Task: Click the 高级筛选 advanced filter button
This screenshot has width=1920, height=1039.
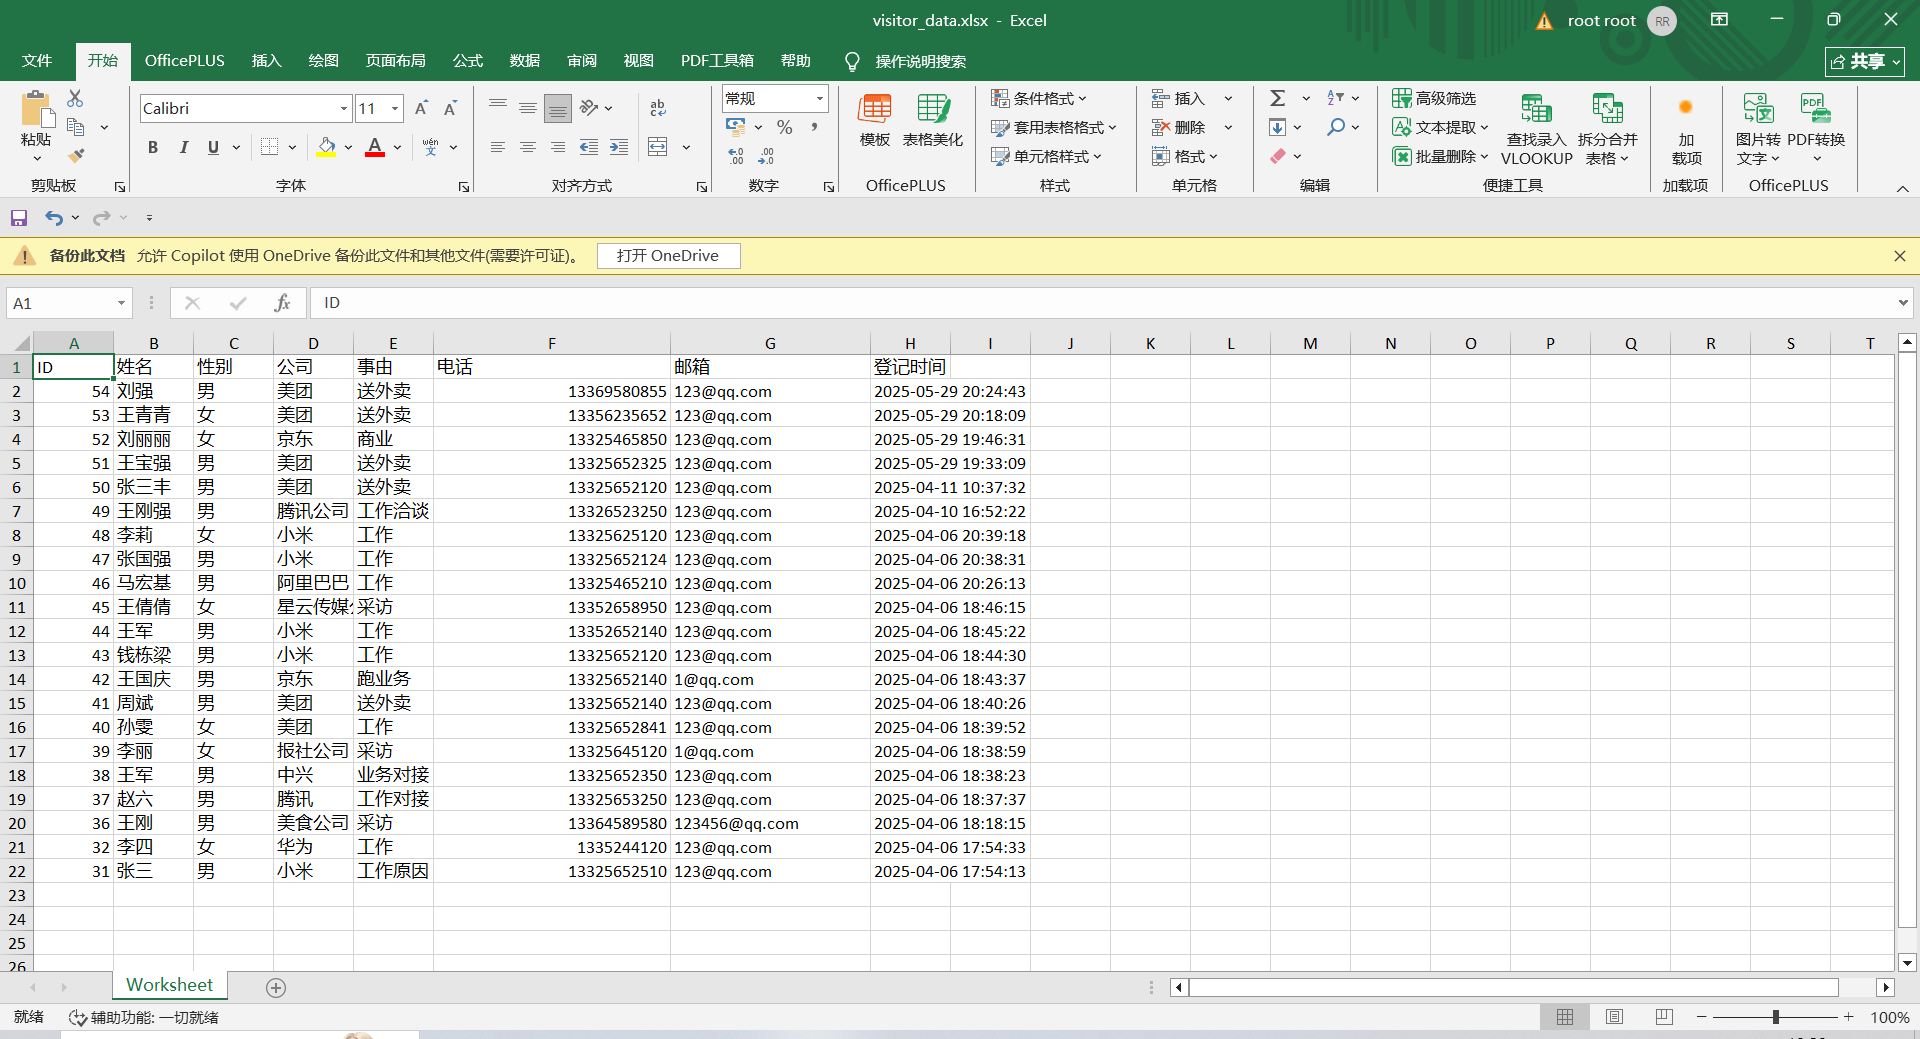Action: pos(1434,98)
